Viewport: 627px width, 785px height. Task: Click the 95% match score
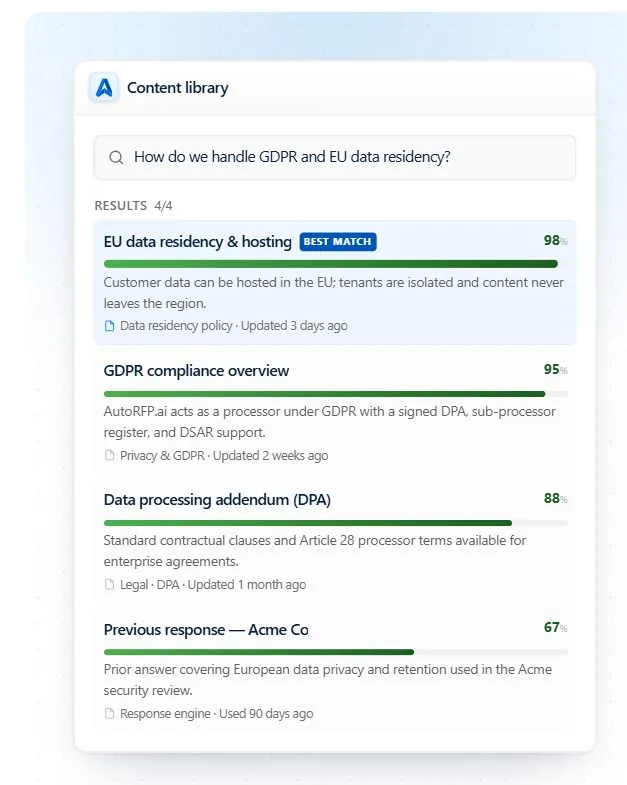coord(555,369)
